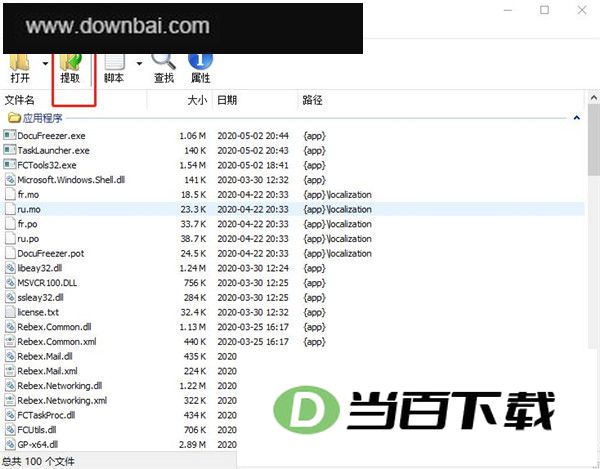Image resolution: width=600 pixels, height=469 pixels.
Task: Select the FCTaskProc.dll file icon
Action: [10, 415]
